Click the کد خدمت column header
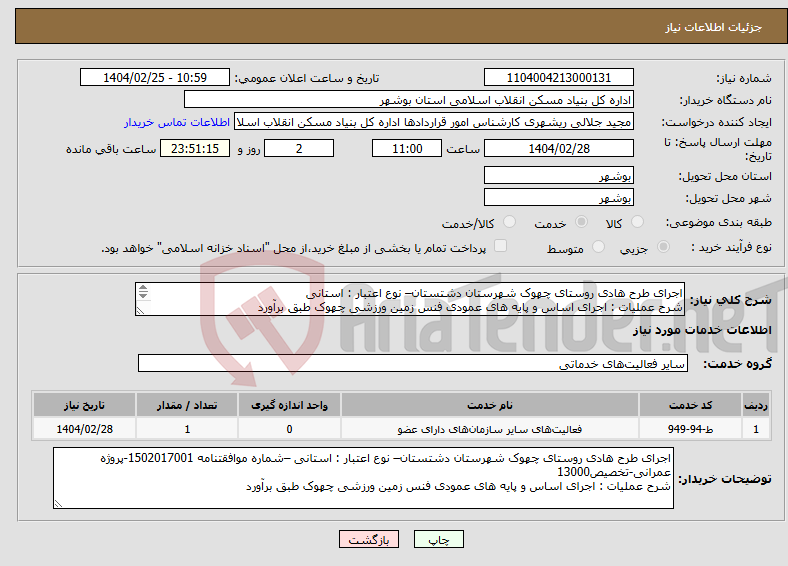Image resolution: width=788 pixels, height=566 pixels. point(691,405)
